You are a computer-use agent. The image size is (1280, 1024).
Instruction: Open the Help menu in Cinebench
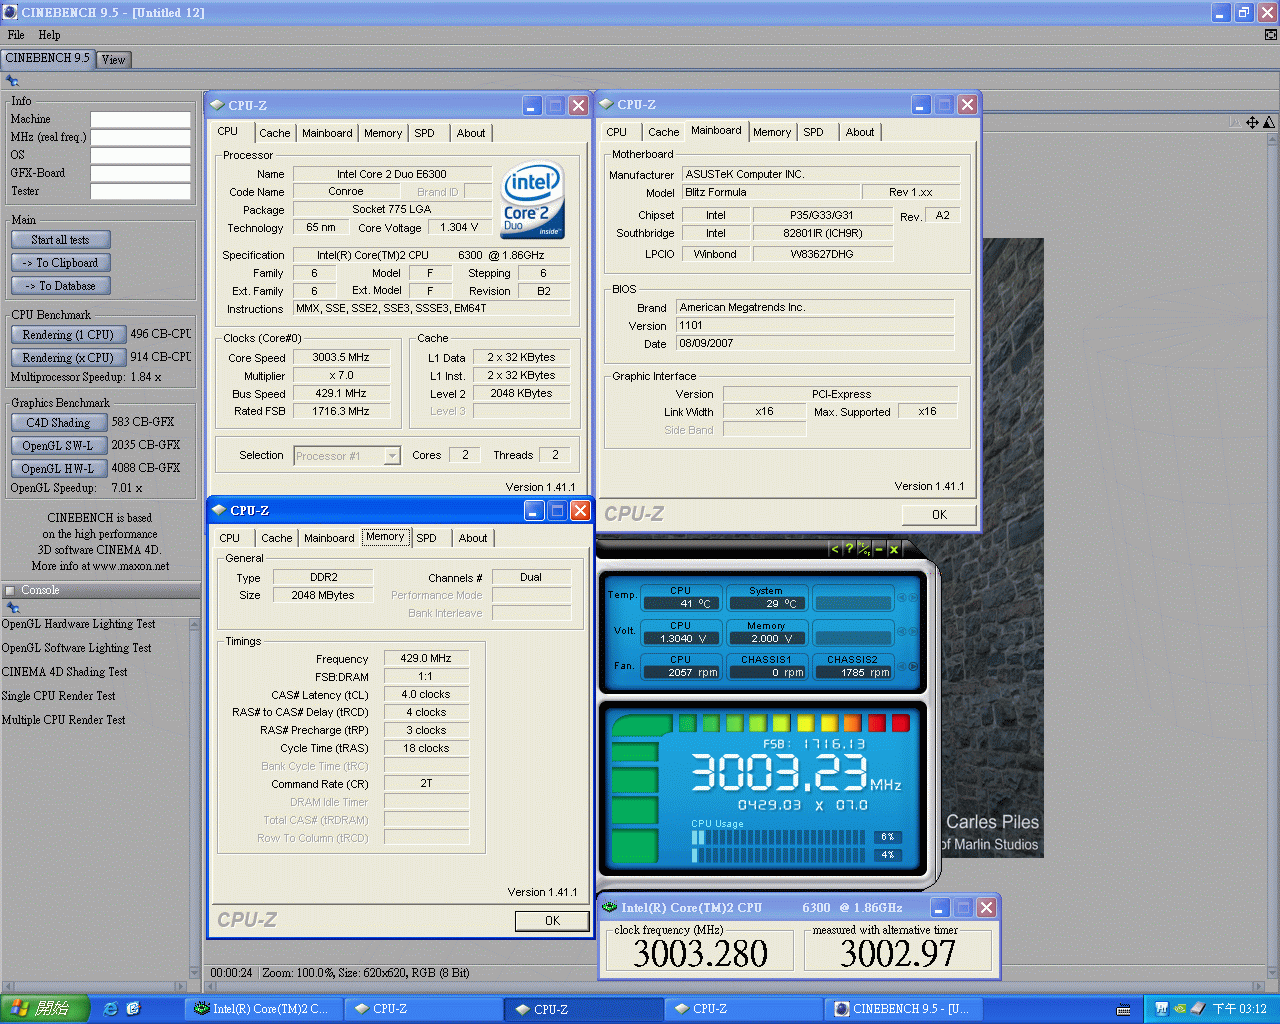tap(49, 35)
